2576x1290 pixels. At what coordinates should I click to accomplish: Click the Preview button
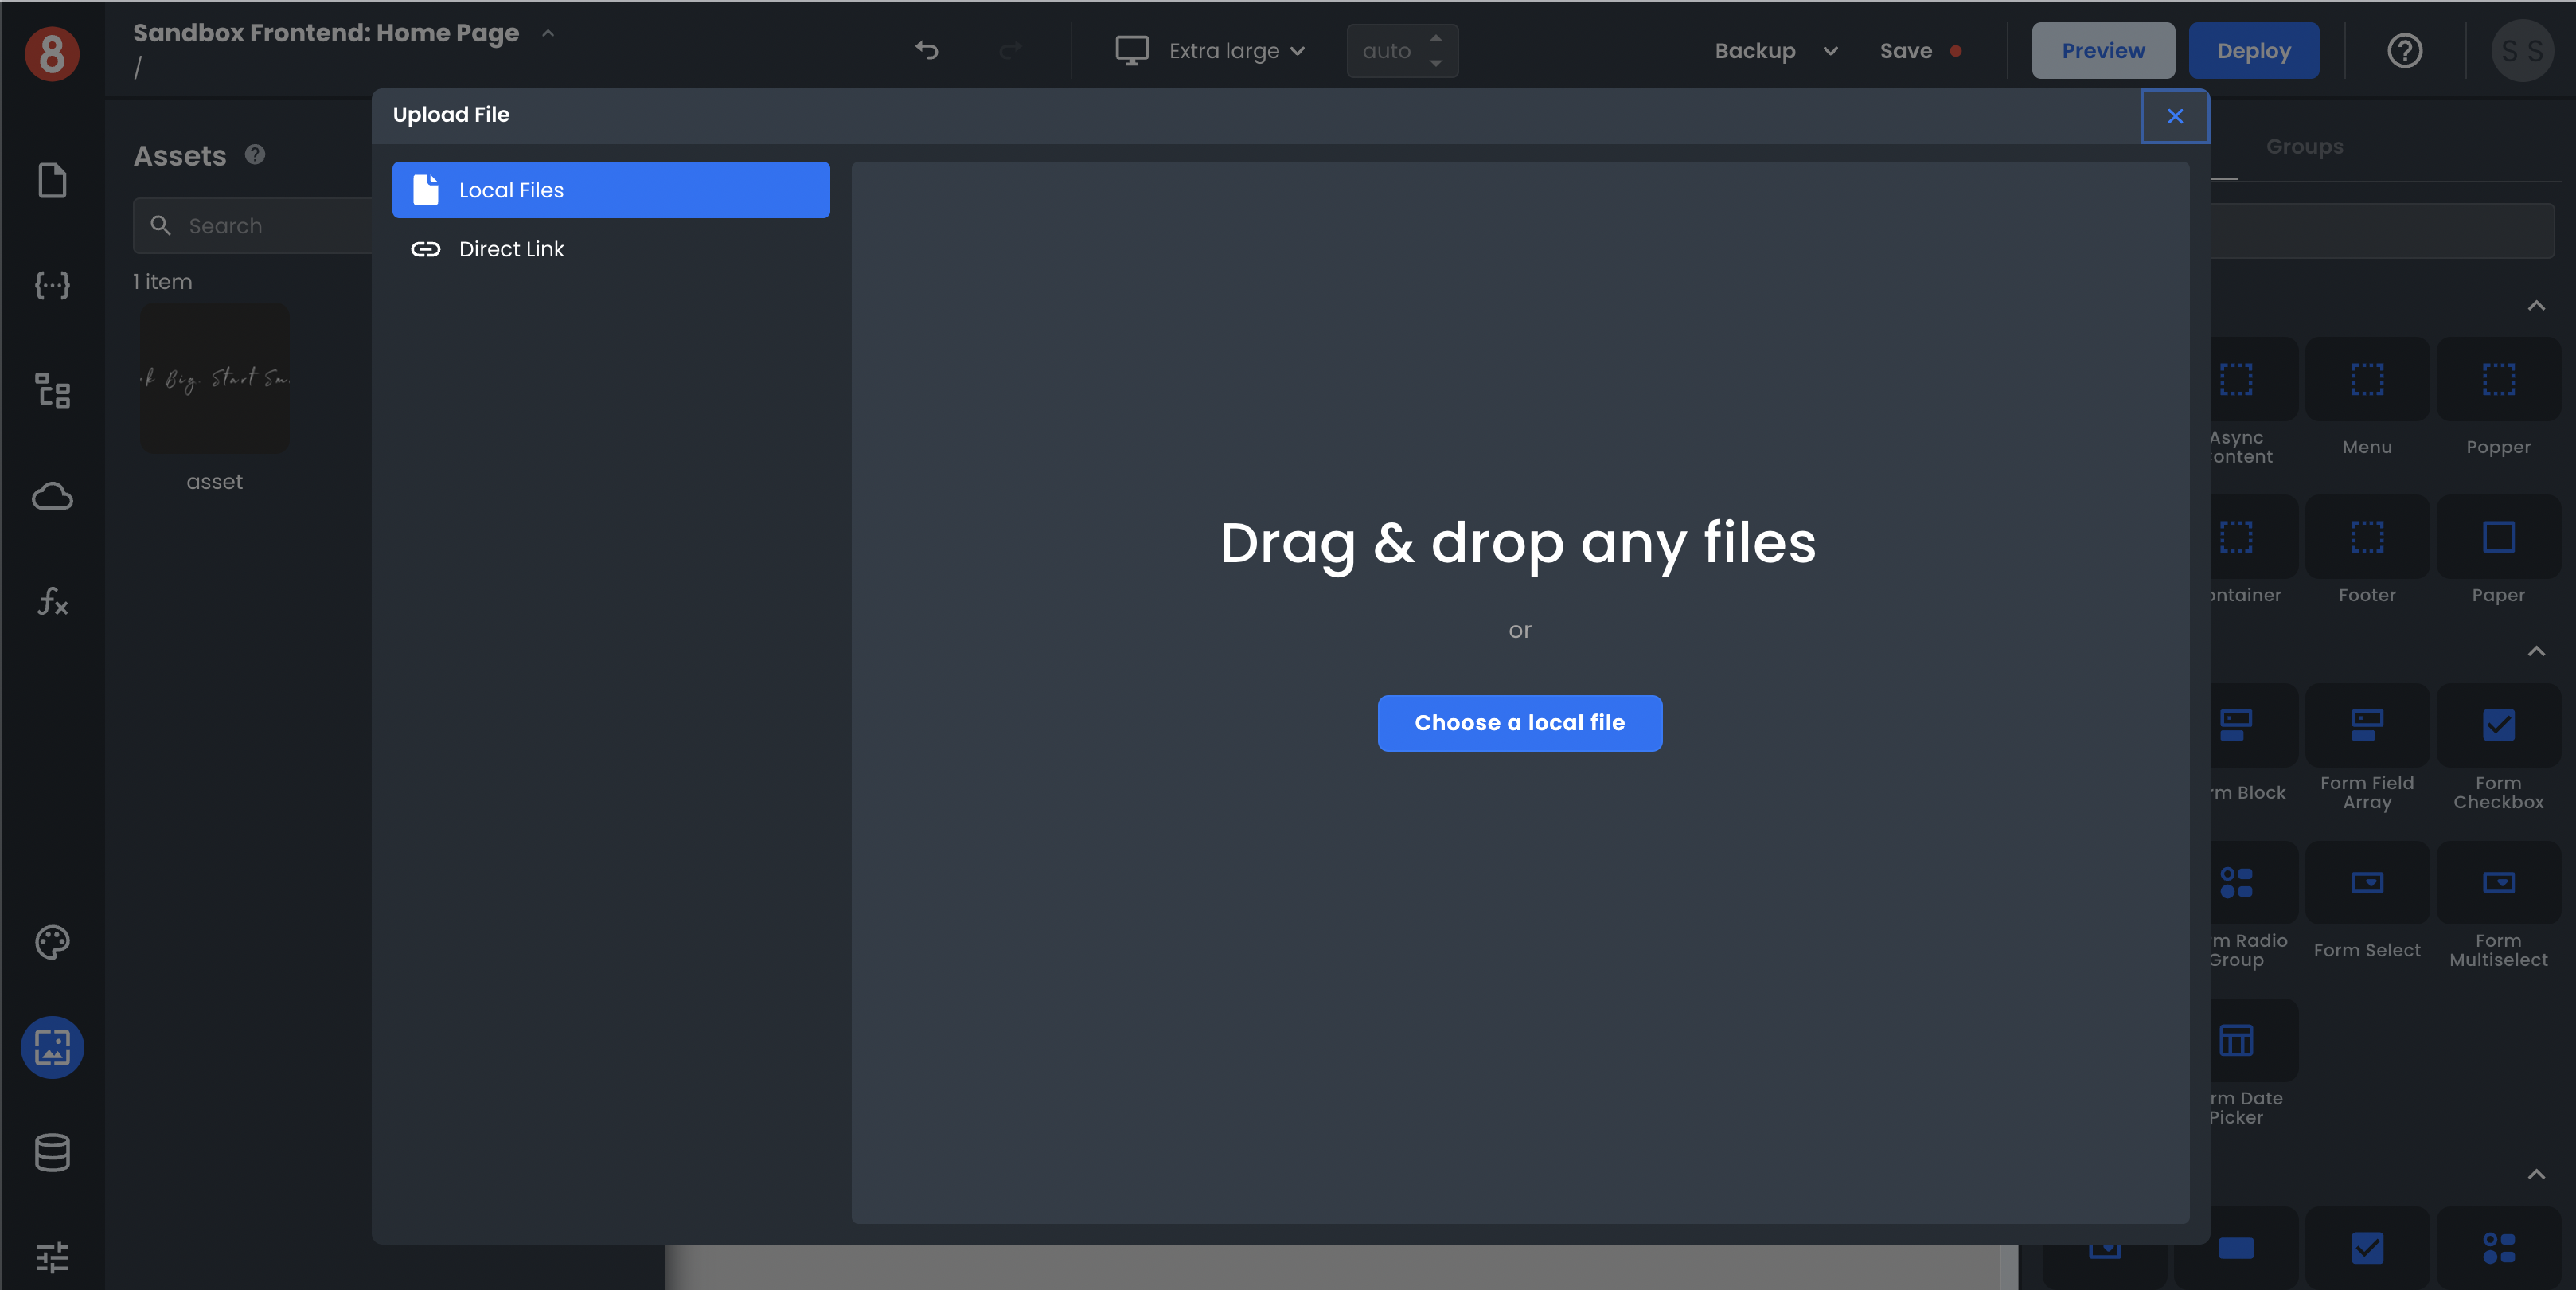tap(2102, 51)
